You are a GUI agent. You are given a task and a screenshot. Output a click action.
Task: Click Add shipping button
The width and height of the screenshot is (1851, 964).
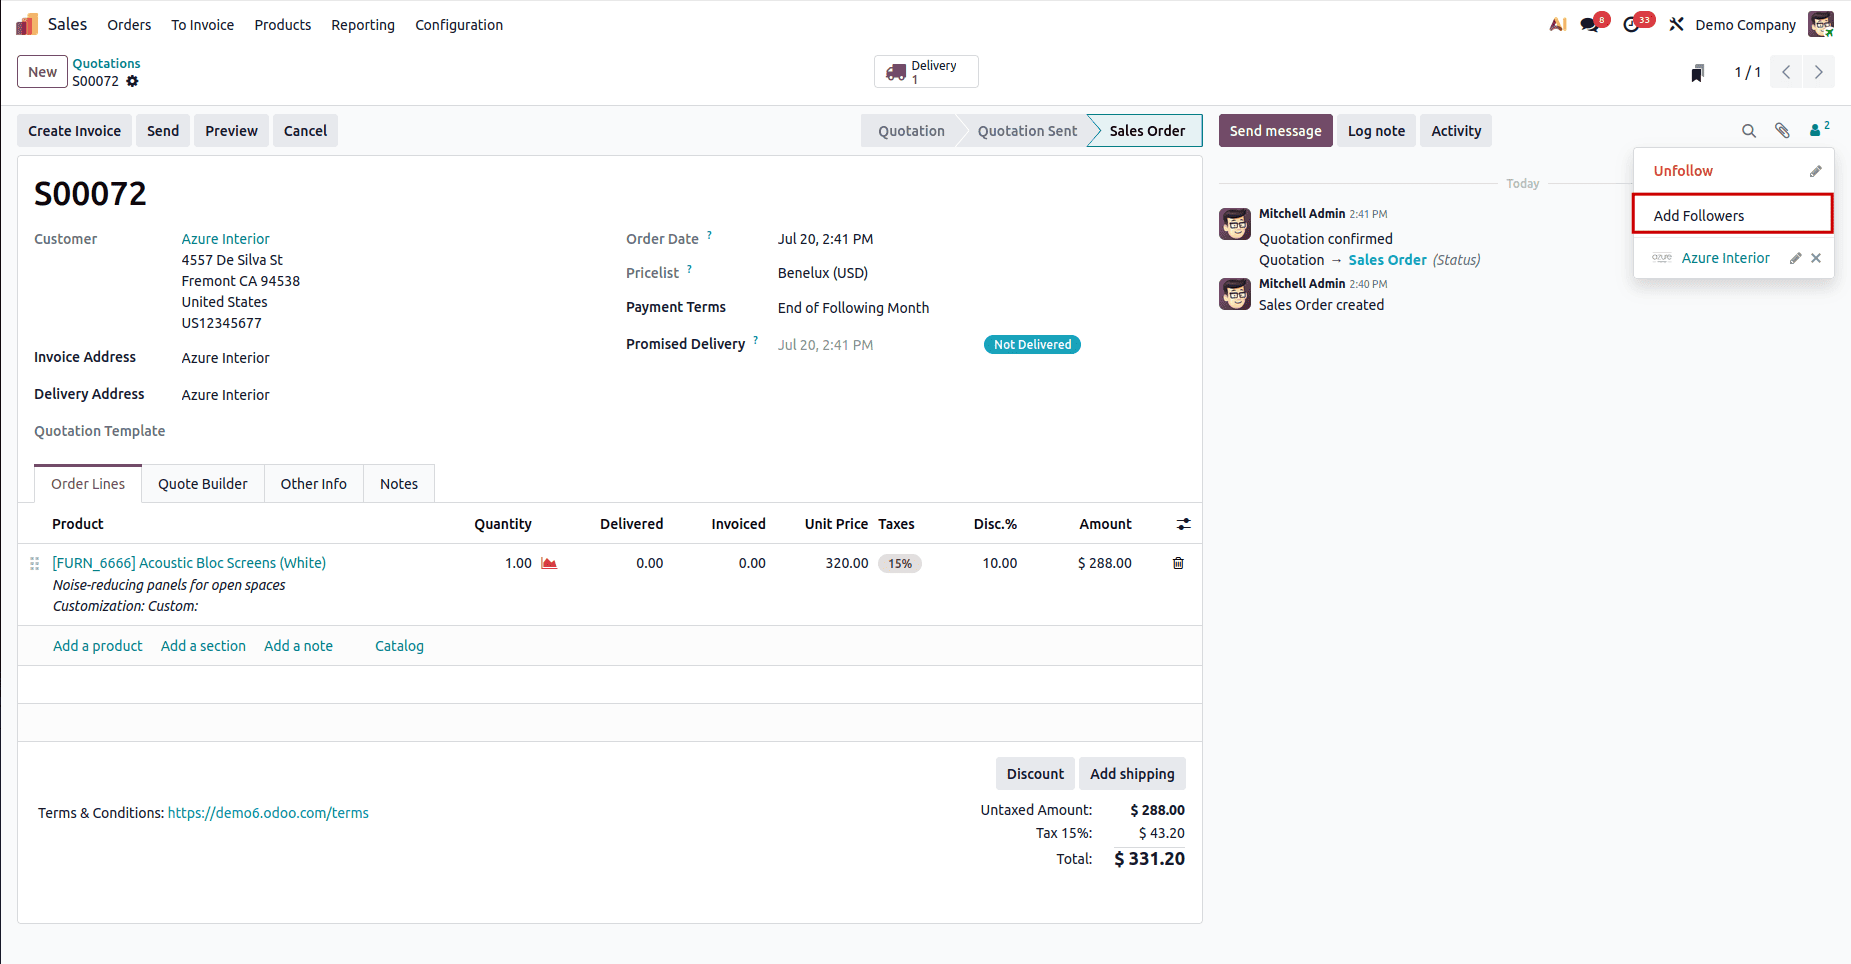point(1132,774)
